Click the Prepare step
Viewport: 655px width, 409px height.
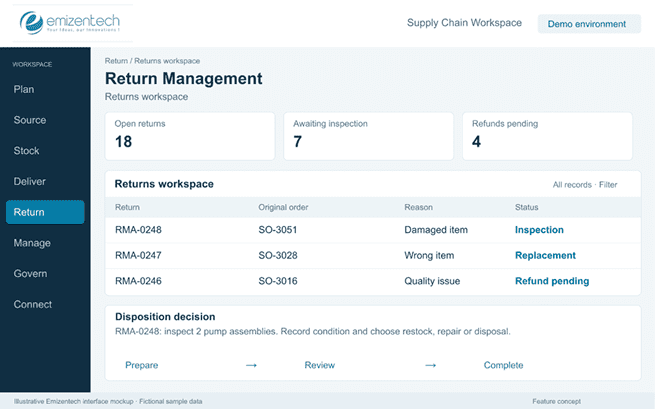point(142,365)
